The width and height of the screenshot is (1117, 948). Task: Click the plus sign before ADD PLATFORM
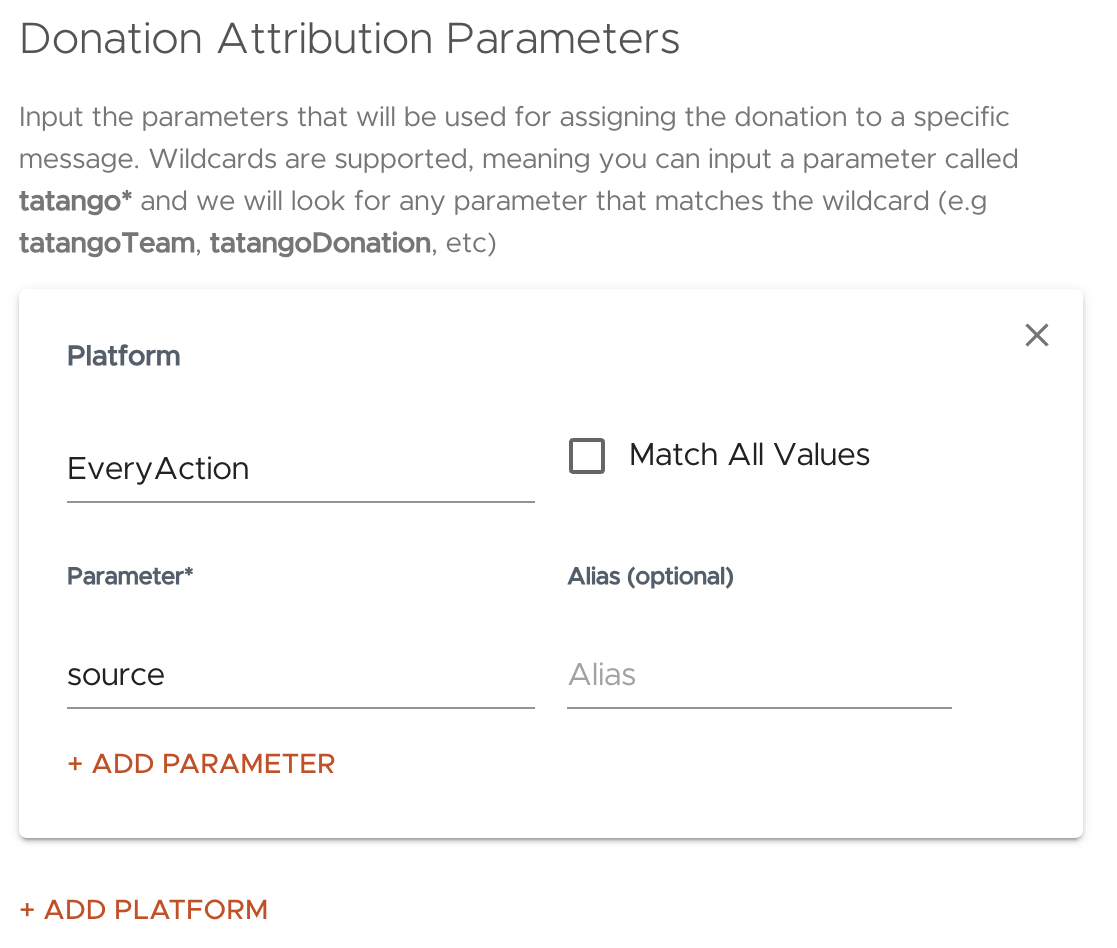coord(27,910)
